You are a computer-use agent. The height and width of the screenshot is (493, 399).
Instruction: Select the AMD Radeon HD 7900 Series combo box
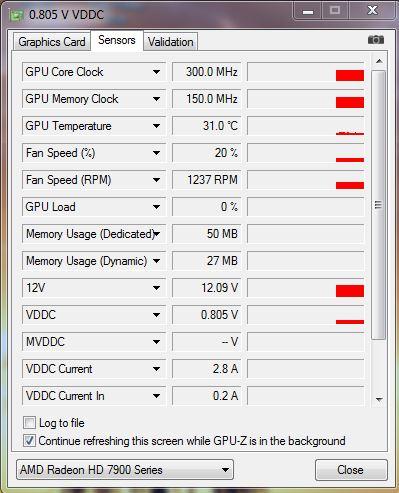[x=125, y=470]
